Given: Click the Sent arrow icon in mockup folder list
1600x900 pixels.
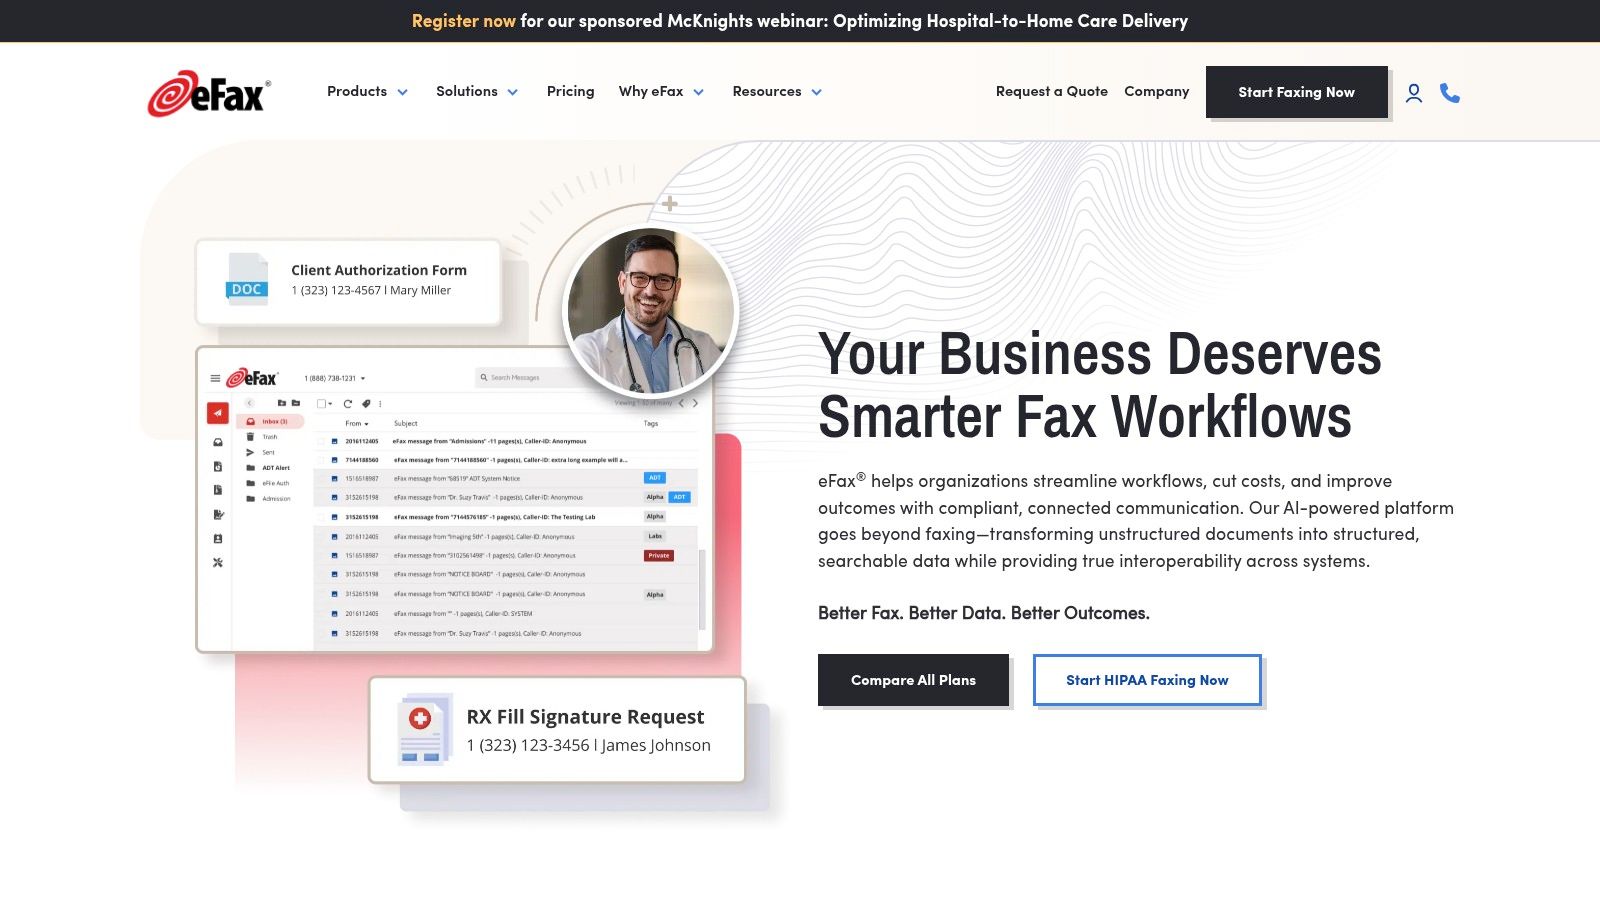Looking at the screenshot, I should tap(250, 452).
